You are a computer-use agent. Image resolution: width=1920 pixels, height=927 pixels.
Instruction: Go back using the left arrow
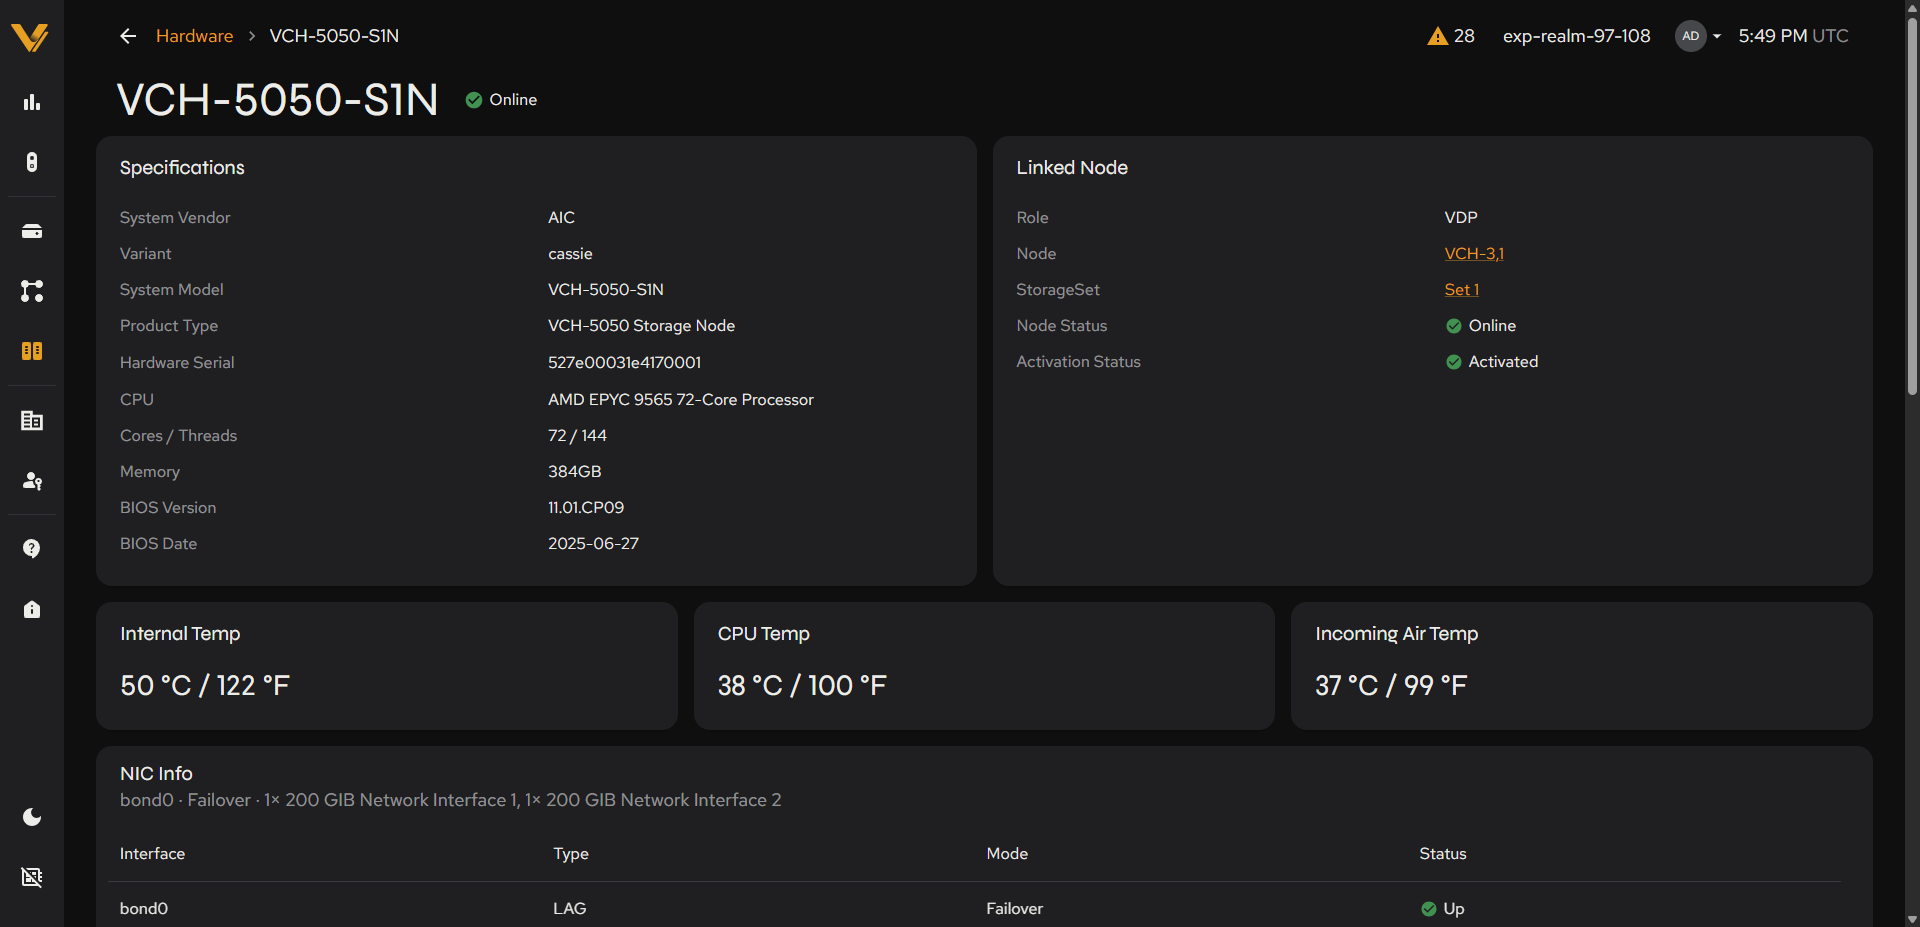tap(128, 36)
